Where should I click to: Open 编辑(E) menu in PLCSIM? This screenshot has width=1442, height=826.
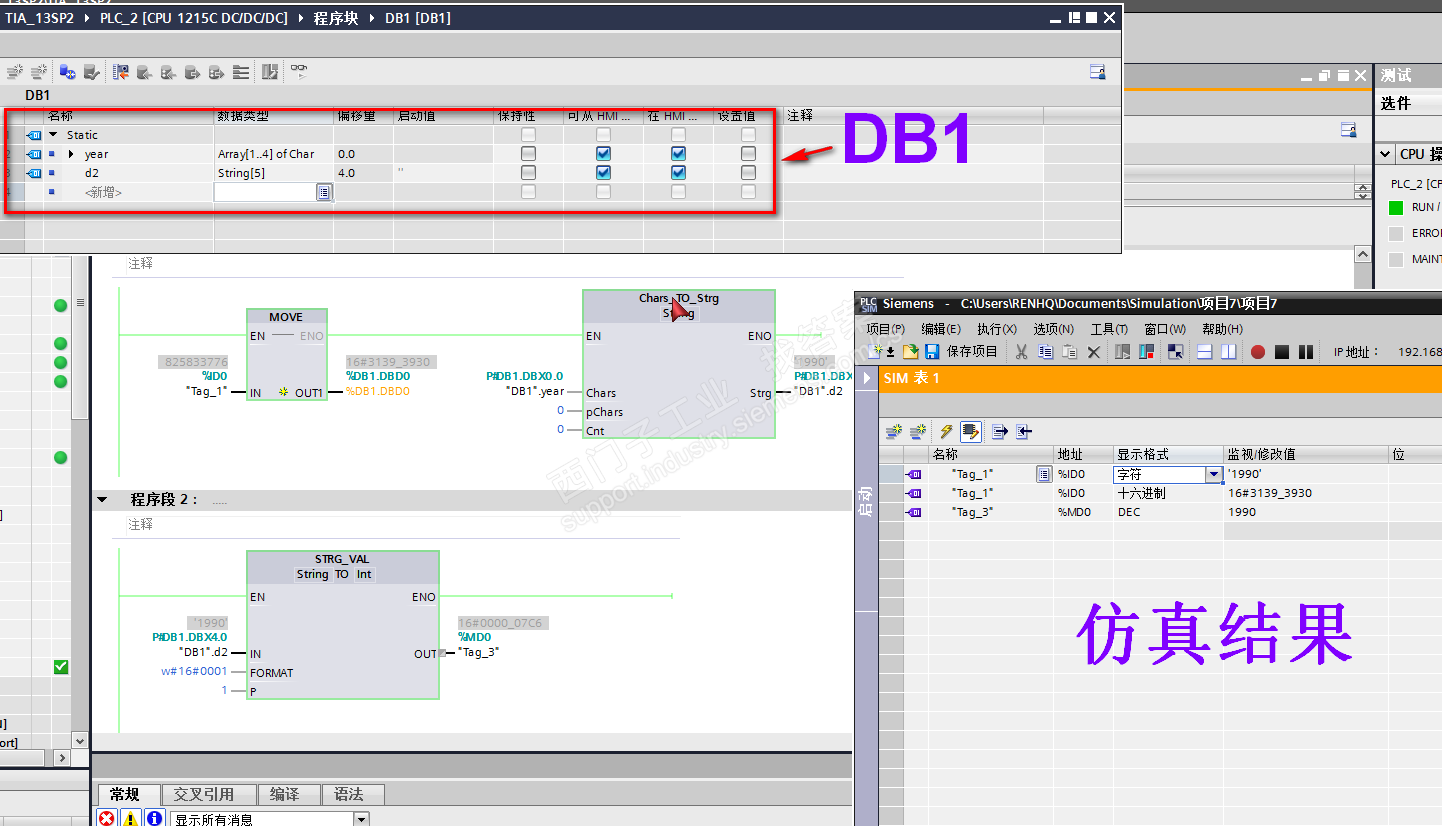(x=941, y=329)
